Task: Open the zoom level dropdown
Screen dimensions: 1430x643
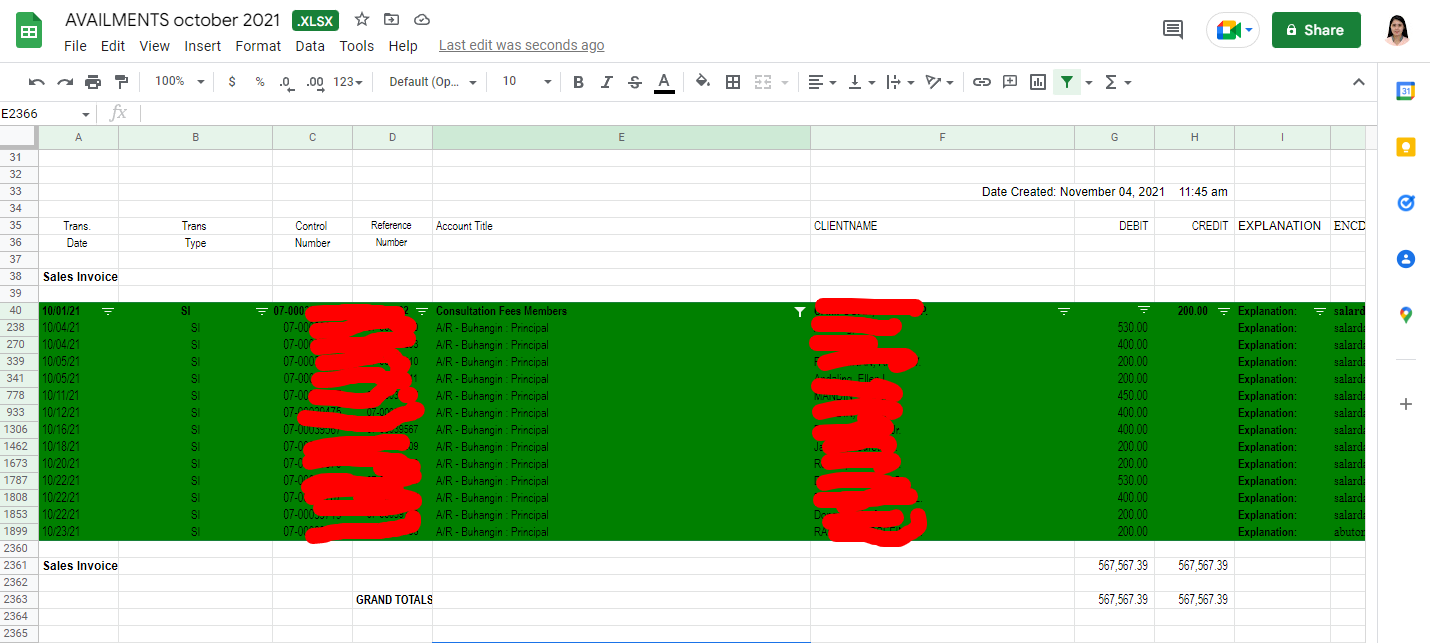Action: point(180,82)
